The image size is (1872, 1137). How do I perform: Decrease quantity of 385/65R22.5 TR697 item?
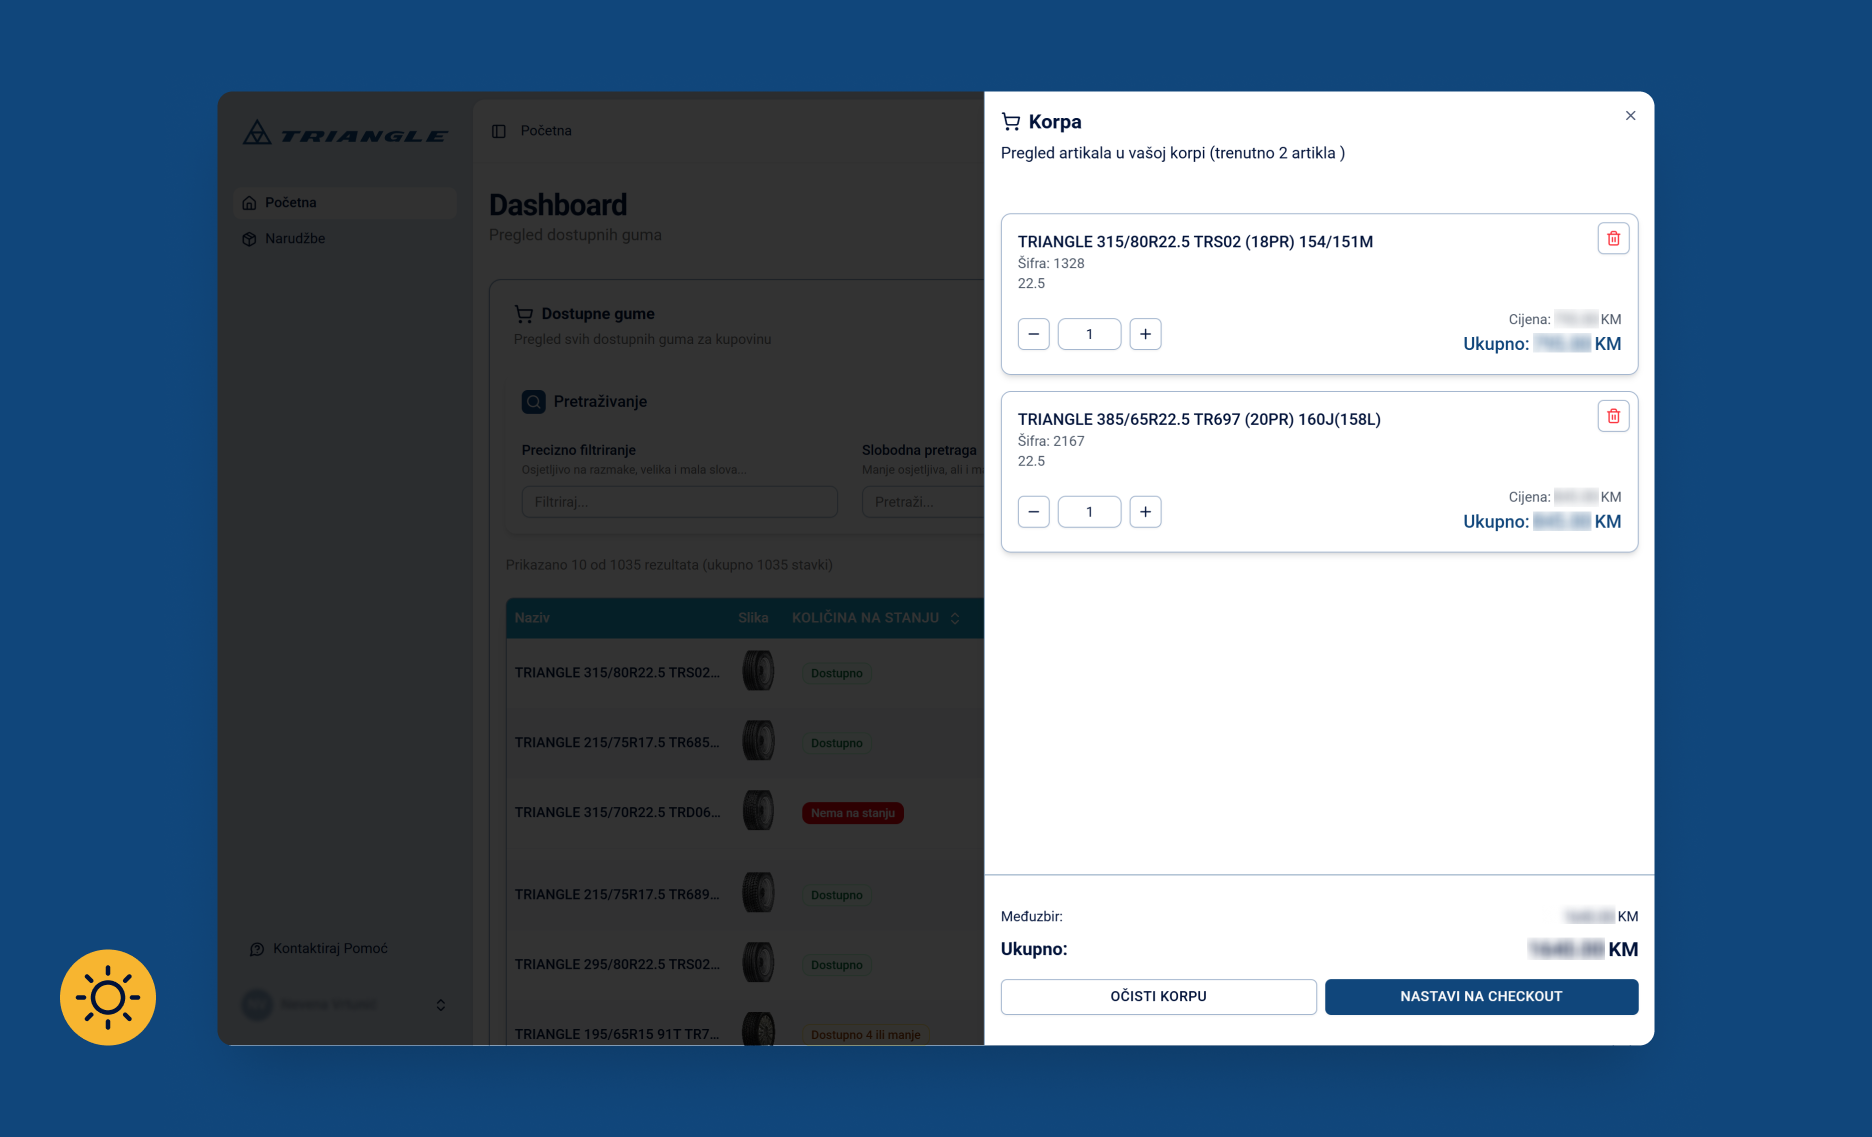coord(1034,512)
